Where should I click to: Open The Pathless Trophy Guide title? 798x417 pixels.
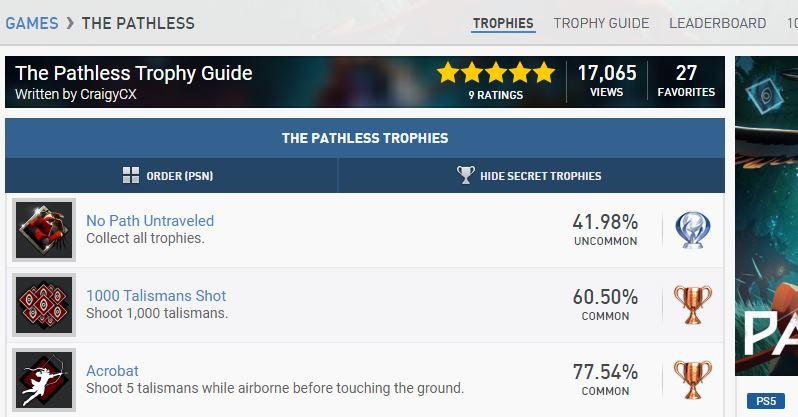(x=134, y=73)
